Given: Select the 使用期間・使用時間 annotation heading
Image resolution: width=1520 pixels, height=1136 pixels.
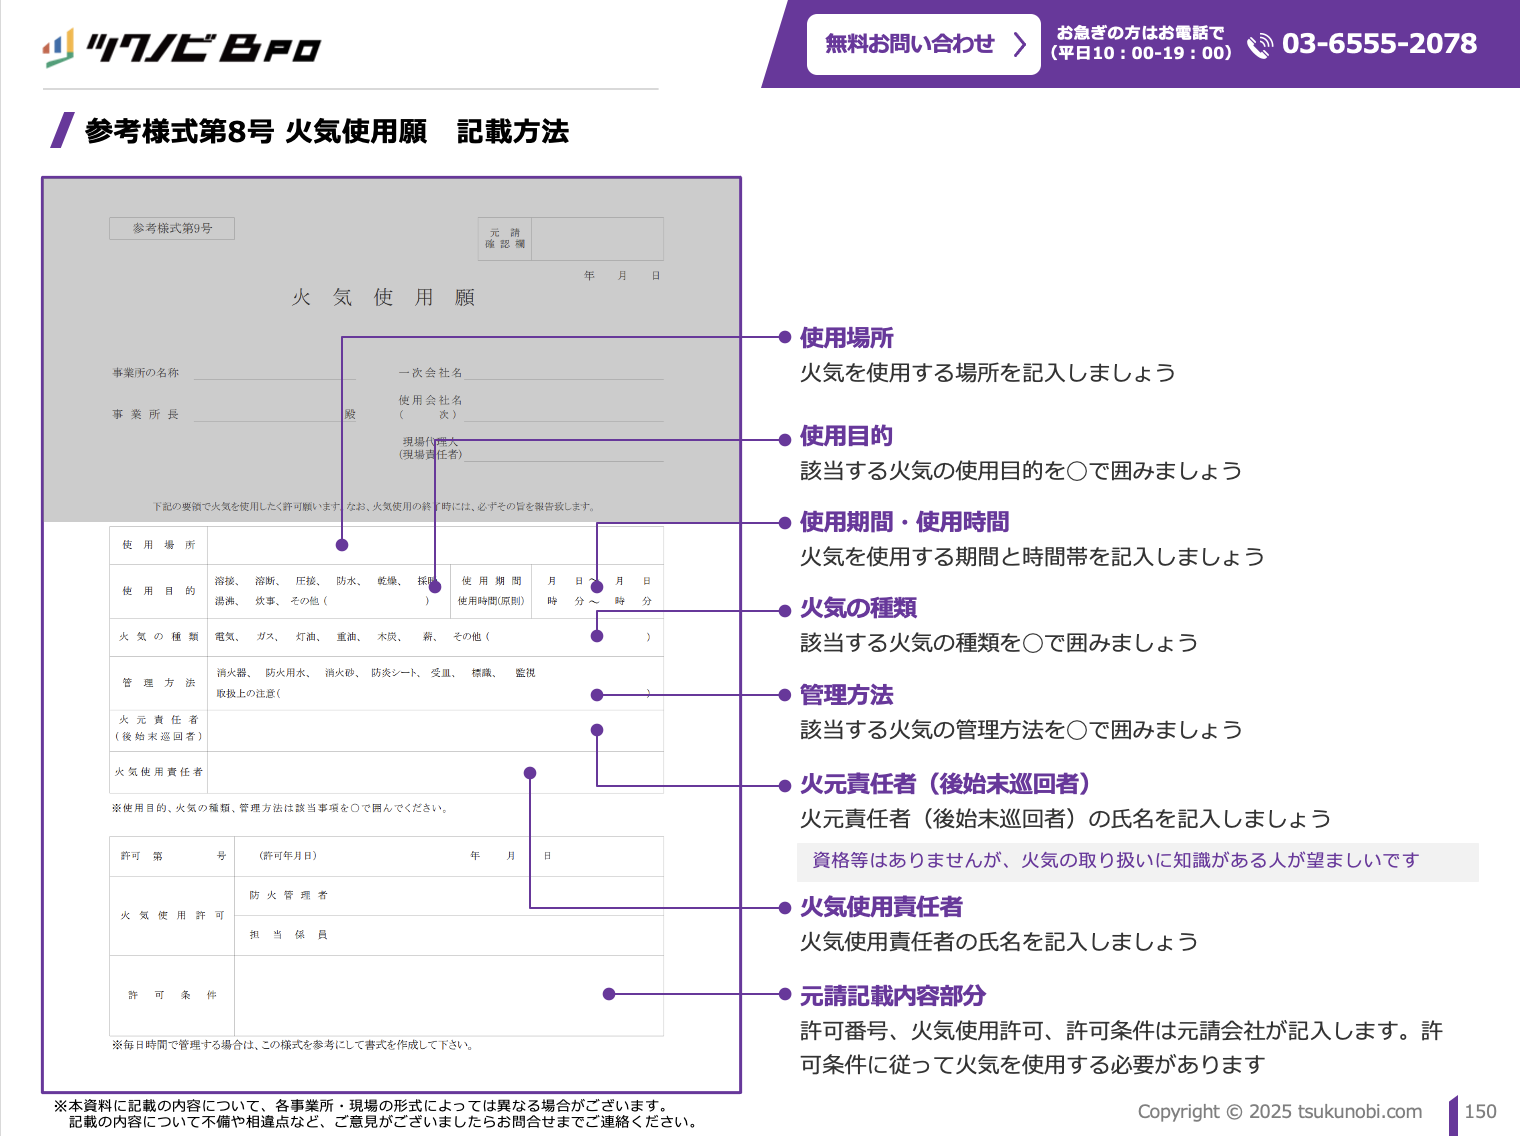Looking at the screenshot, I should 904,522.
